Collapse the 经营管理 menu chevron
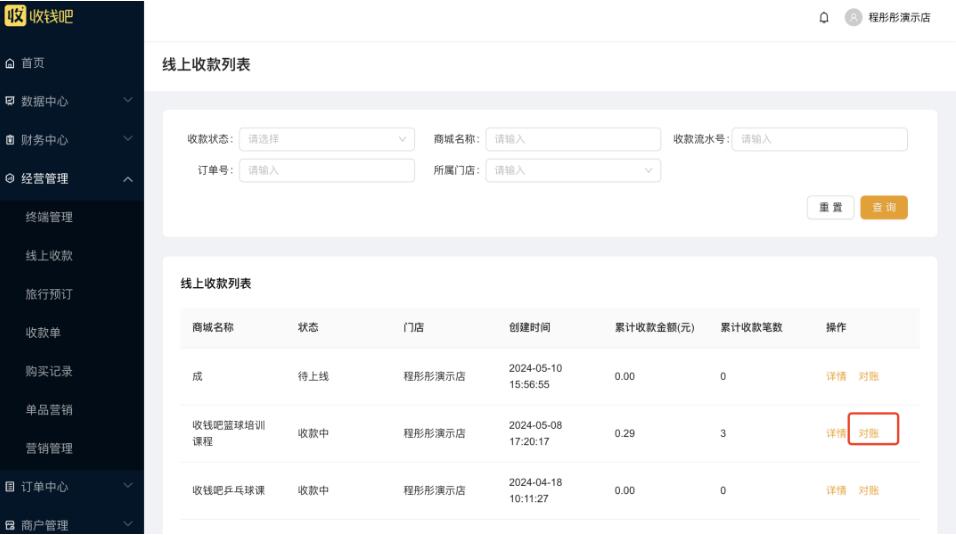 coord(128,179)
